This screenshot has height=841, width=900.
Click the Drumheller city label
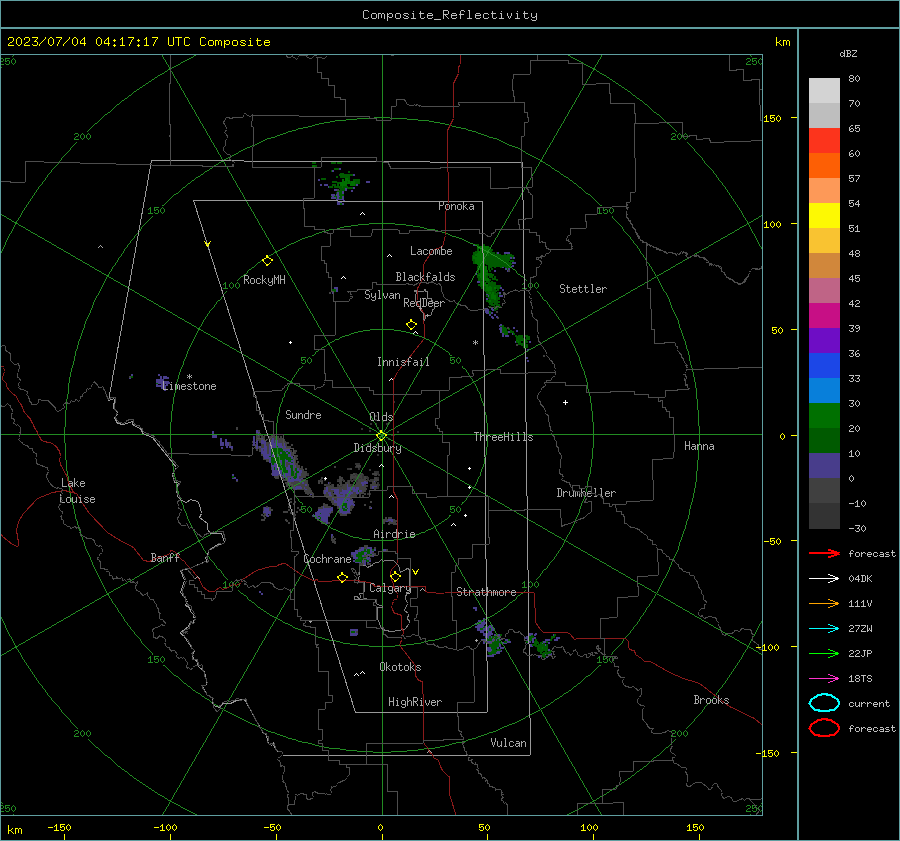586,493
